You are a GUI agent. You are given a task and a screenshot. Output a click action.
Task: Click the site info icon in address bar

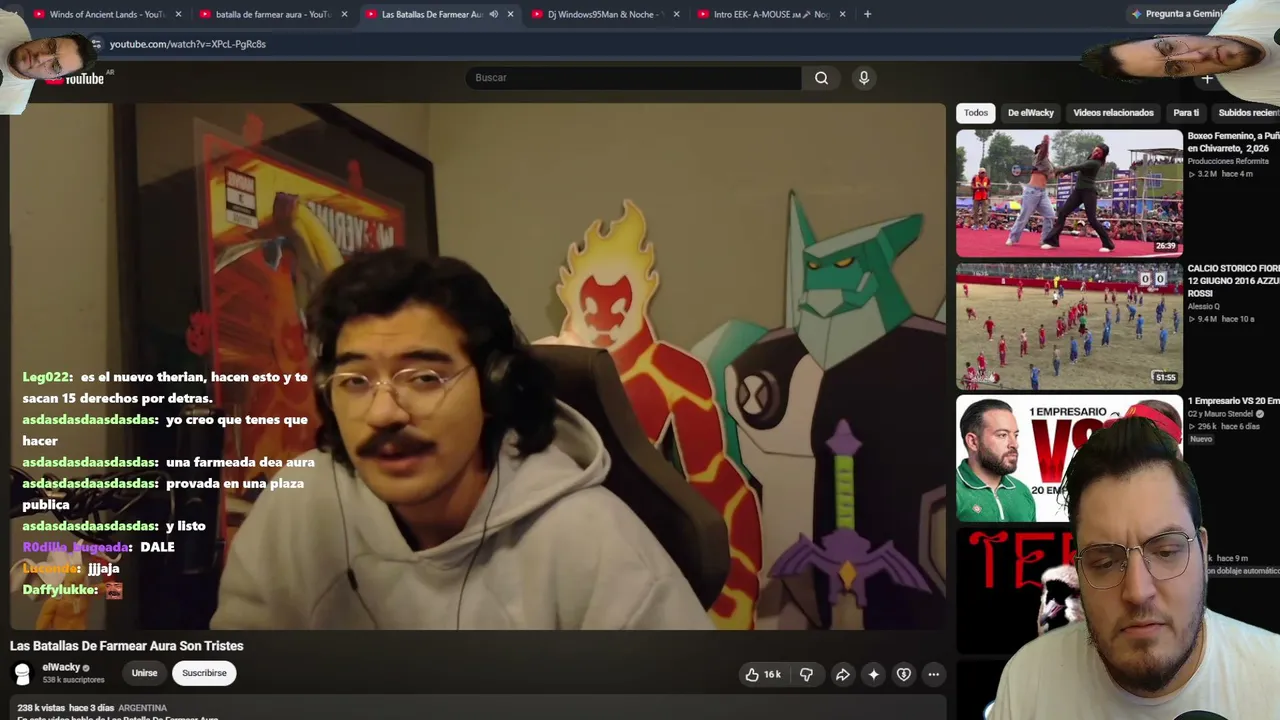(96, 44)
